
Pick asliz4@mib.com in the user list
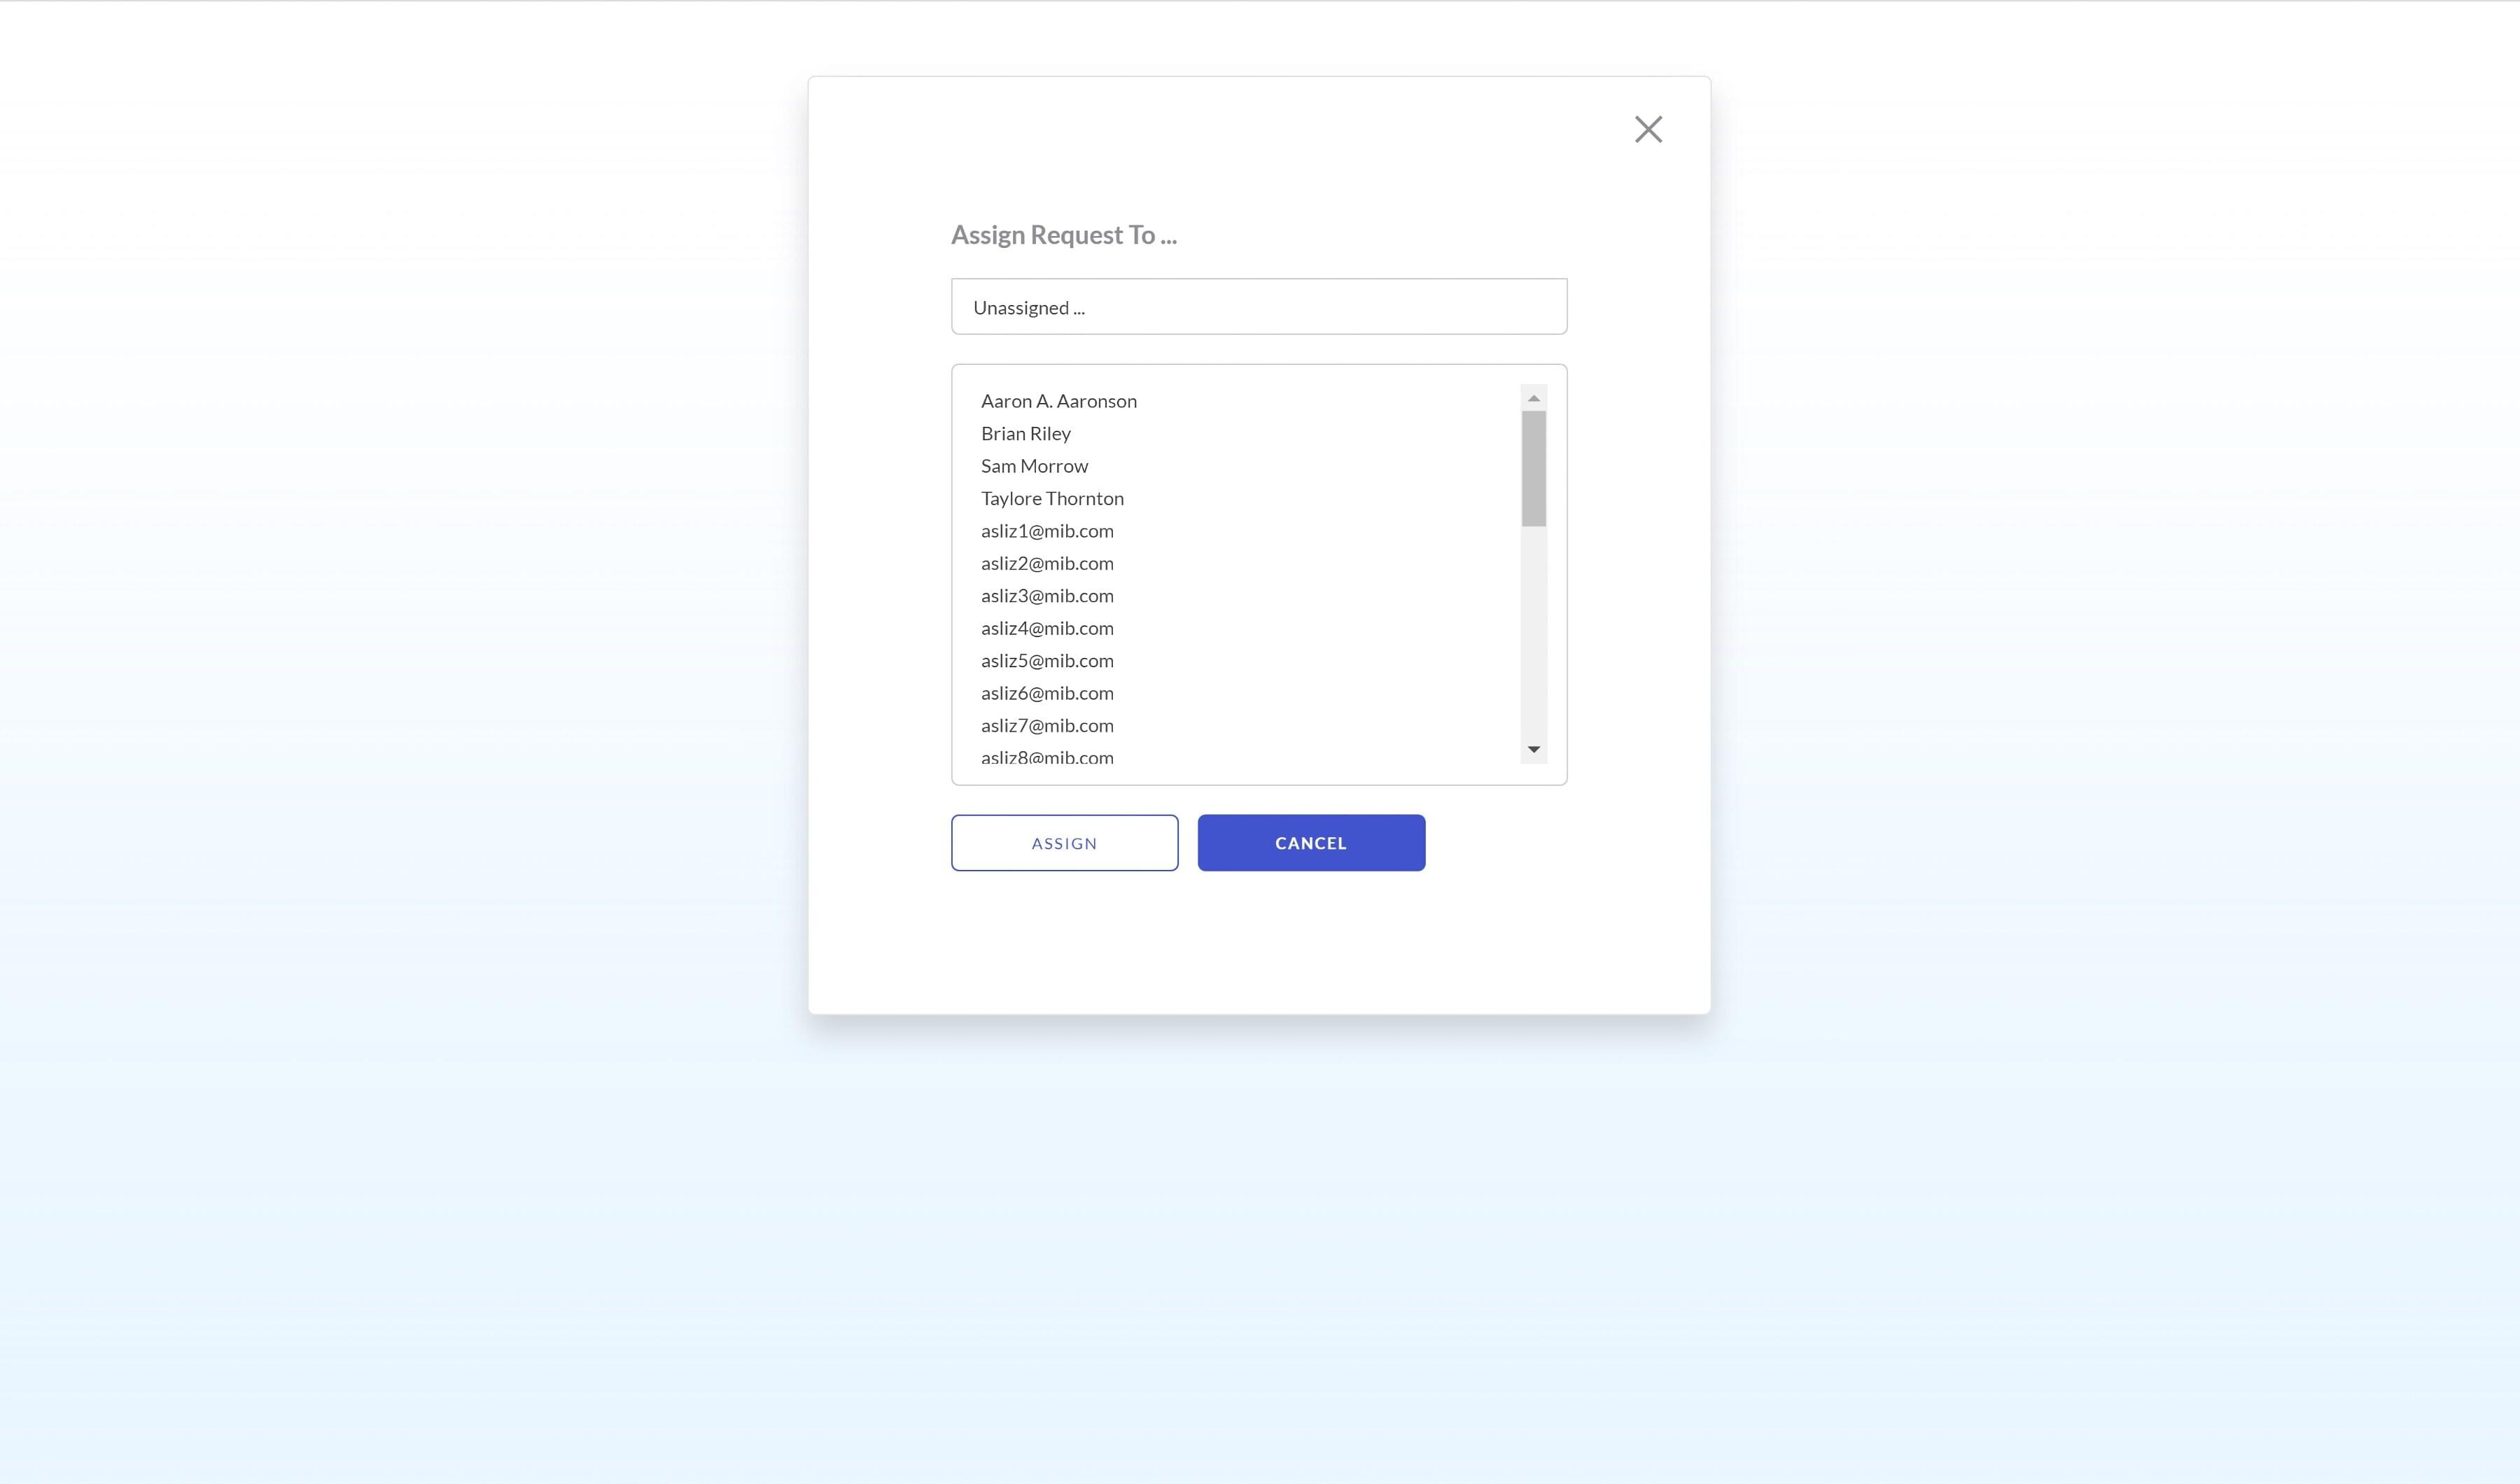pos(1047,629)
